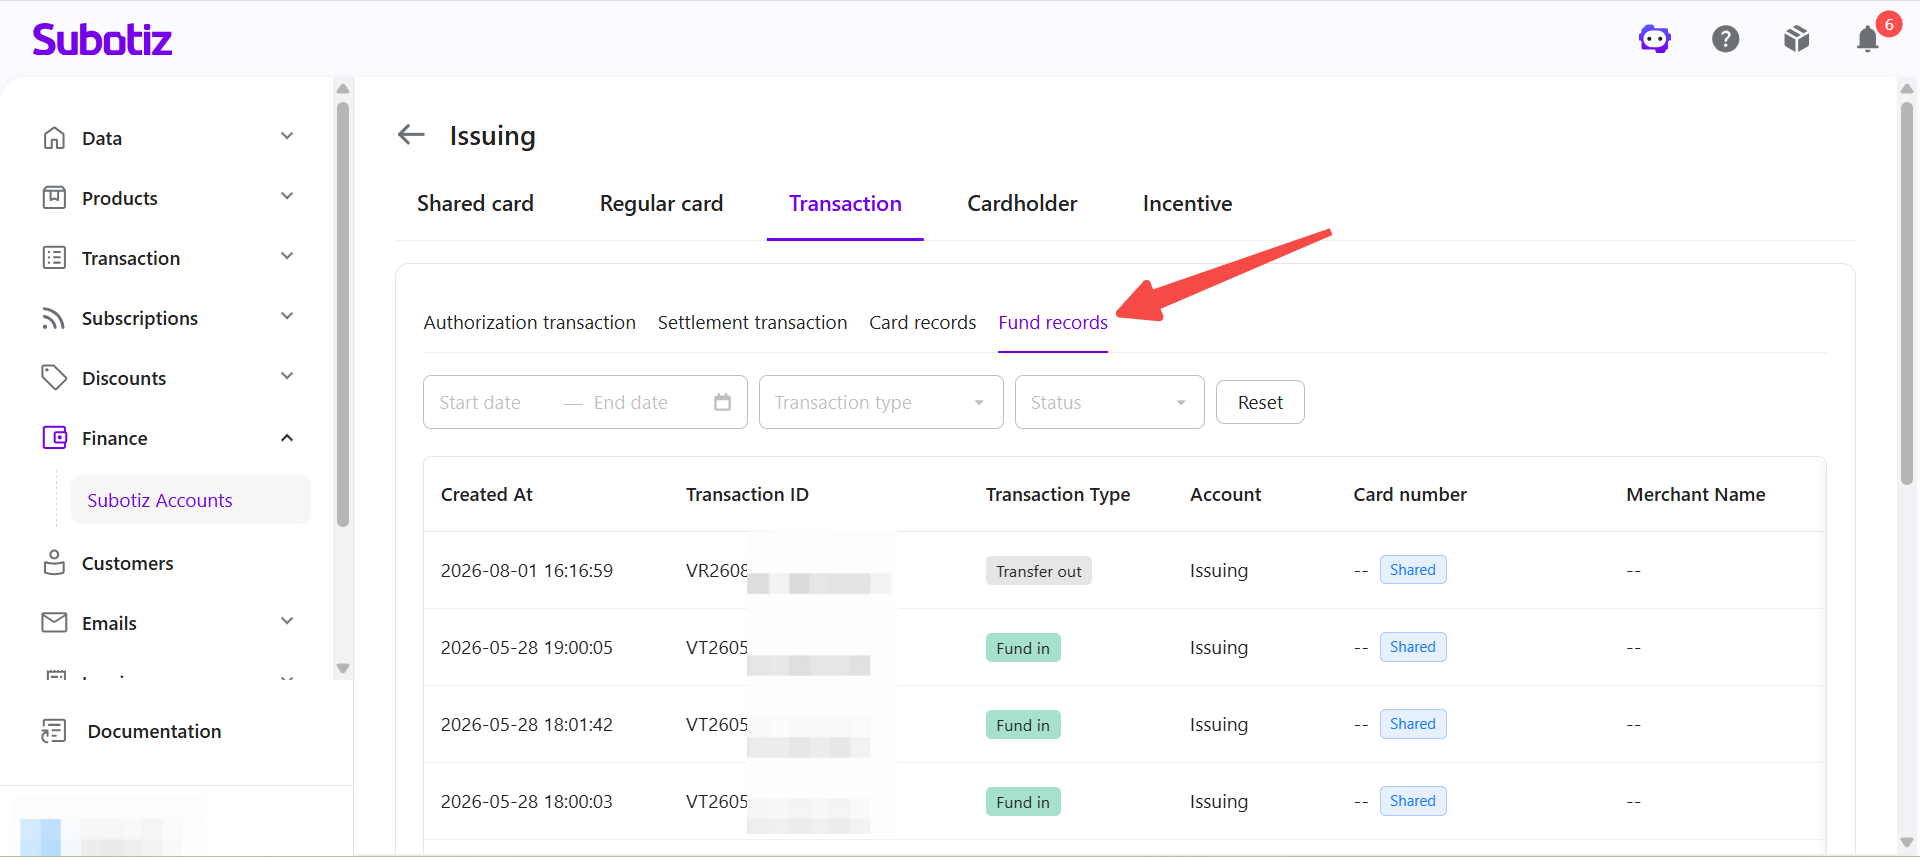1920x857 pixels.
Task: Click the sidebar vertical scrollbar thumb
Action: pyautogui.click(x=343, y=313)
